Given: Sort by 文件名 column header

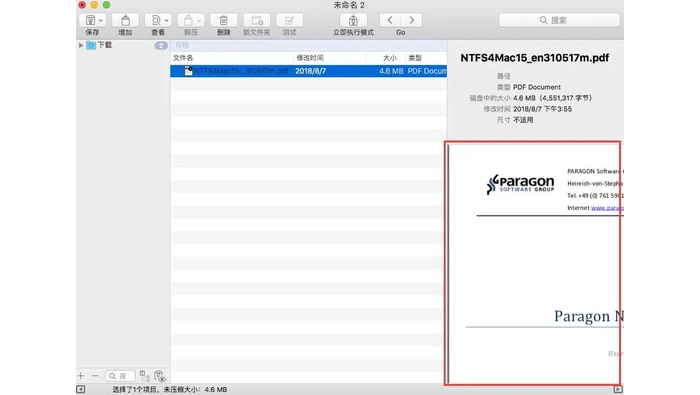Looking at the screenshot, I should (x=183, y=58).
